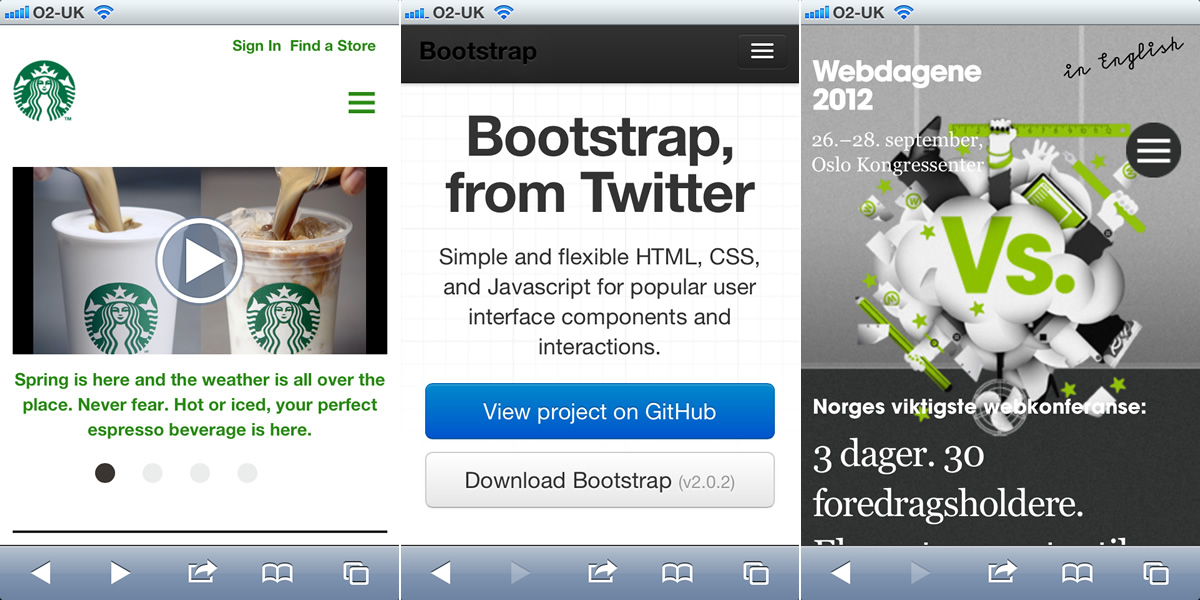1200x600 pixels.
Task: Select the fourth carousel dot on Starbucks
Action: [x=247, y=473]
